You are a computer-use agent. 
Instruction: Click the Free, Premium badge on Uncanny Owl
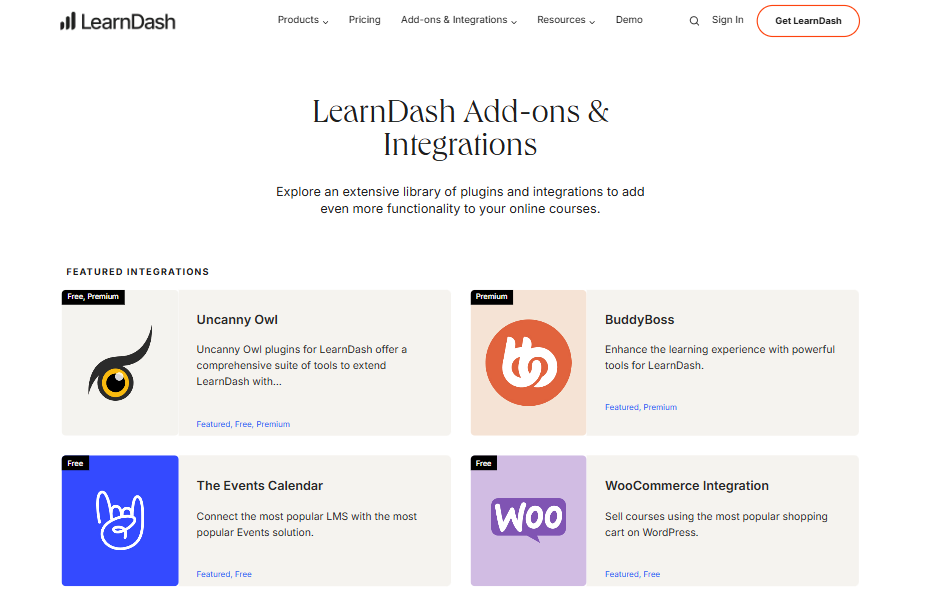click(93, 297)
